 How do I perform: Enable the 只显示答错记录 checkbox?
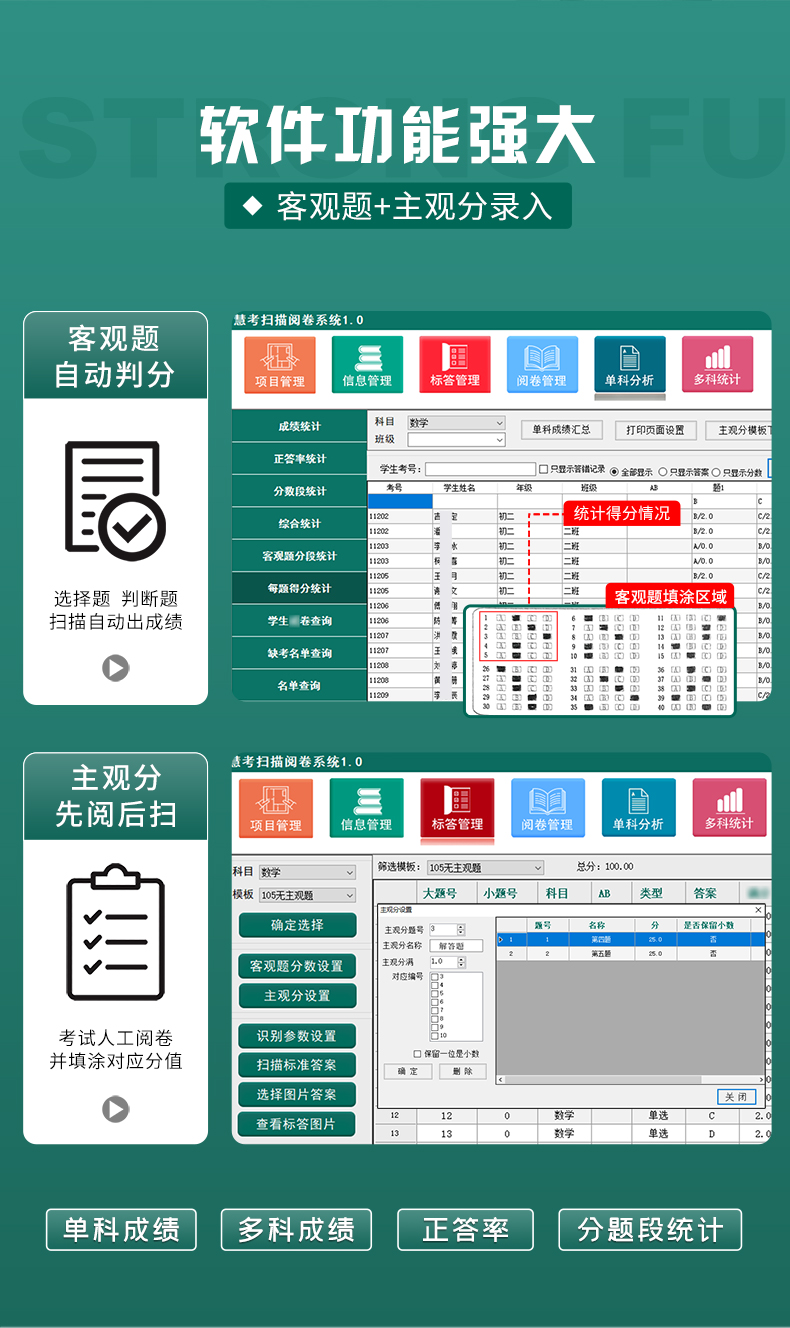[544, 469]
